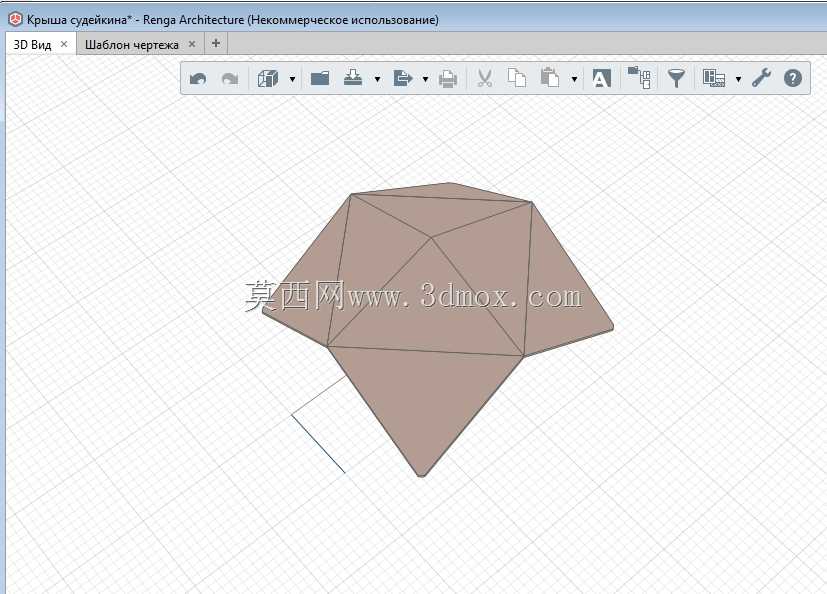Copy the selected object
The height and width of the screenshot is (594, 827).
516,78
